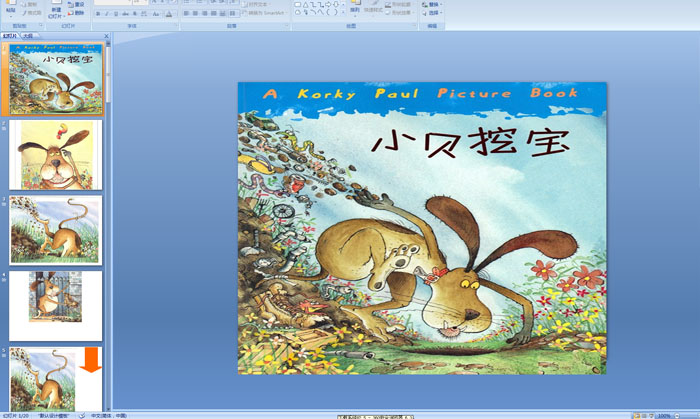Click the font color A button

click(168, 14)
